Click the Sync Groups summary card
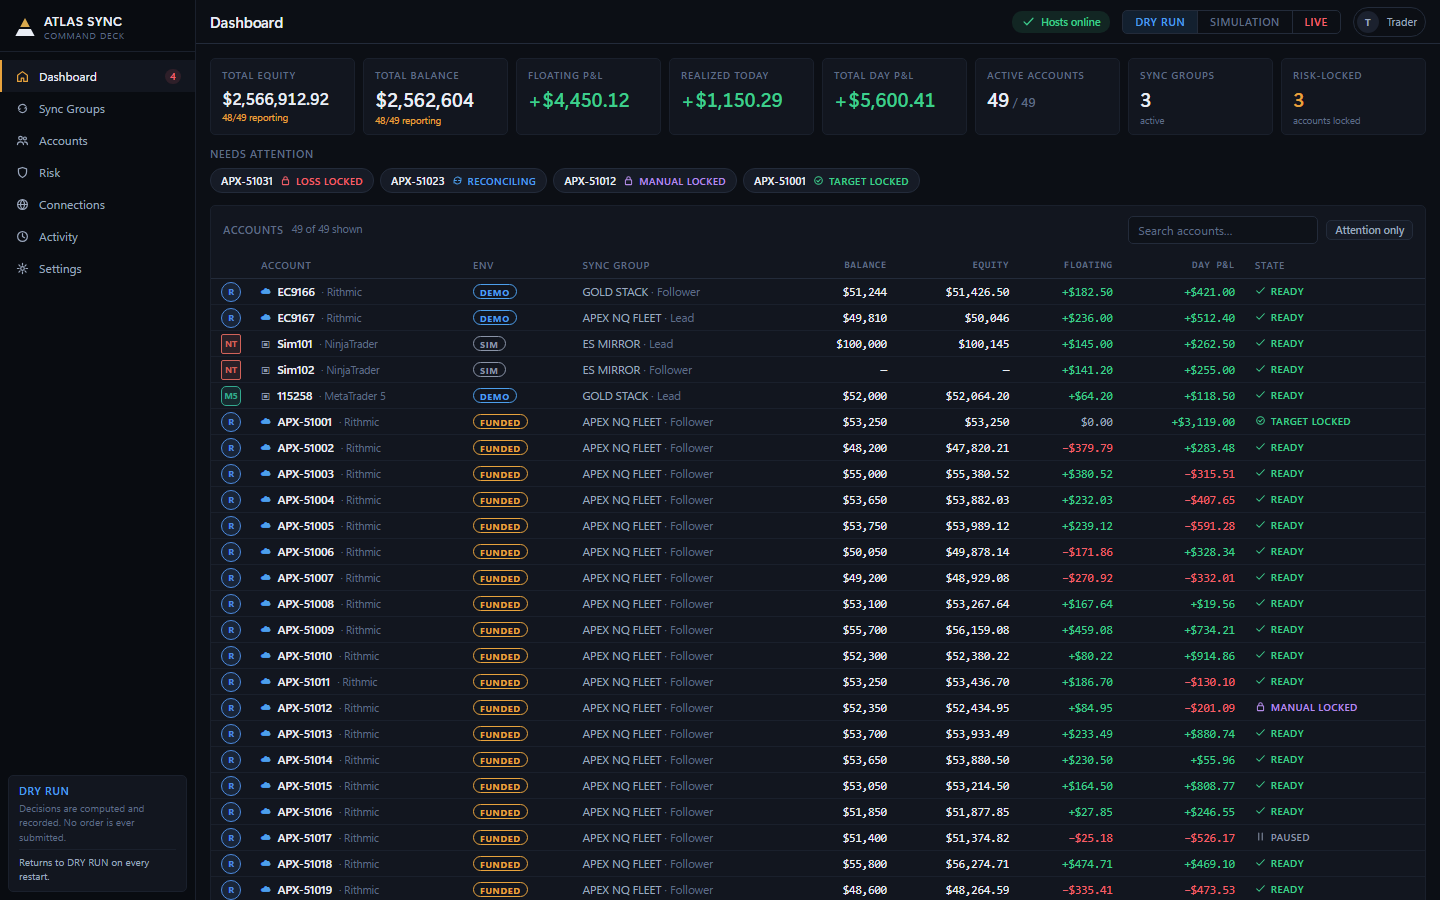The height and width of the screenshot is (900, 1440). 1200,96
